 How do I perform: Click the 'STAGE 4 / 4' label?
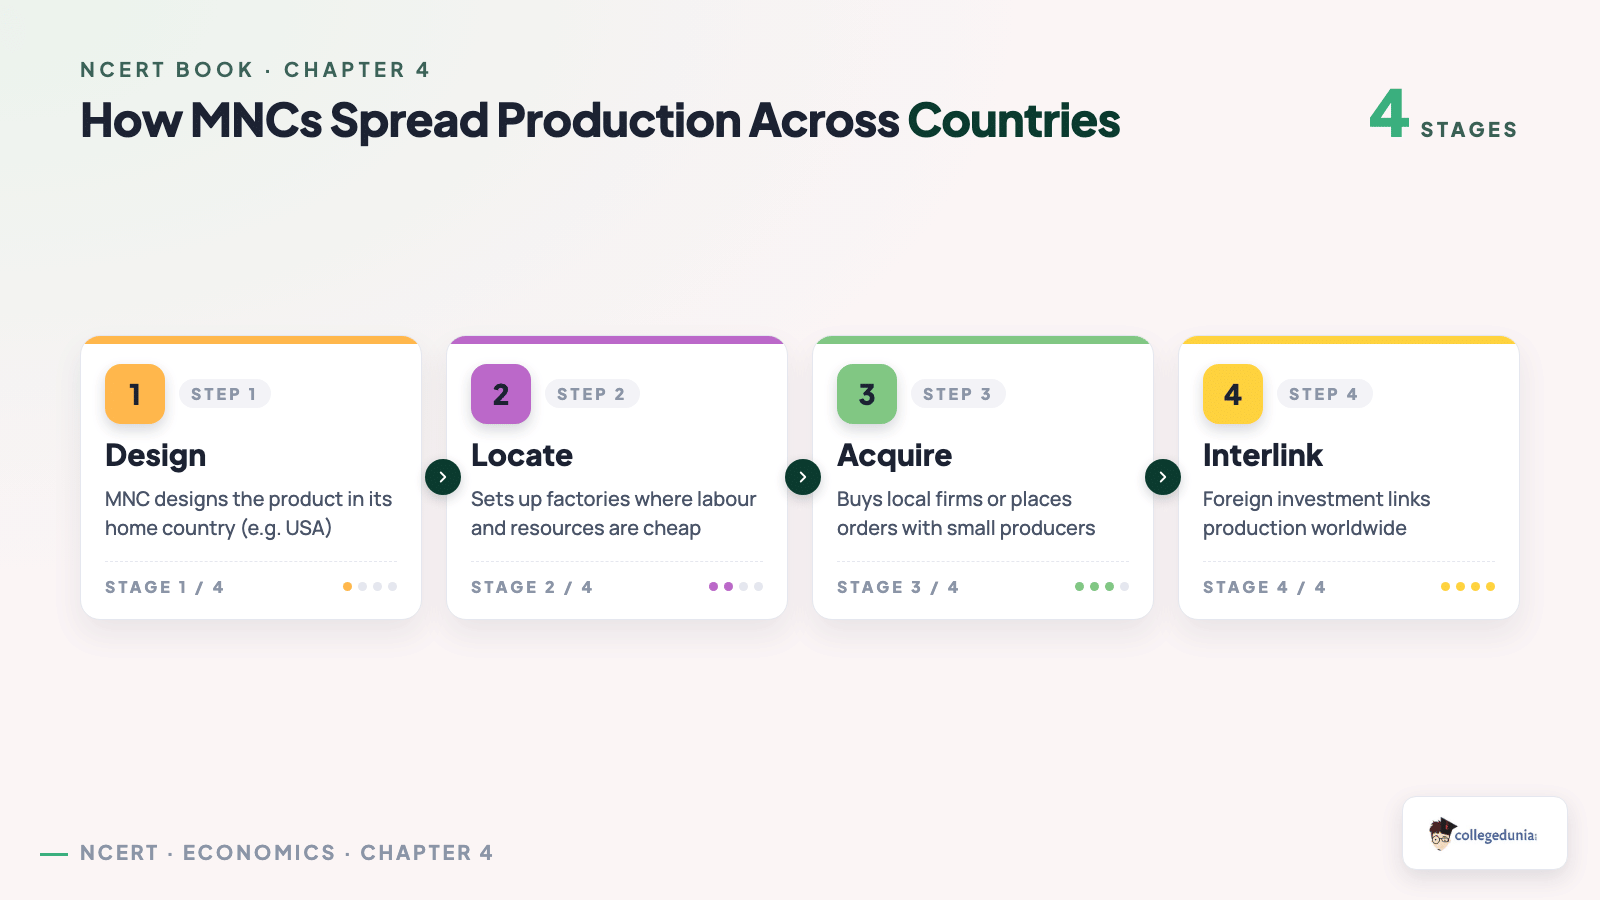tap(1264, 587)
